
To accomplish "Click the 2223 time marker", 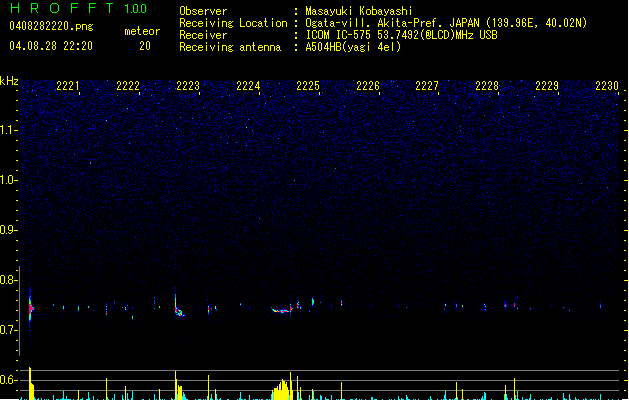I will point(188,86).
